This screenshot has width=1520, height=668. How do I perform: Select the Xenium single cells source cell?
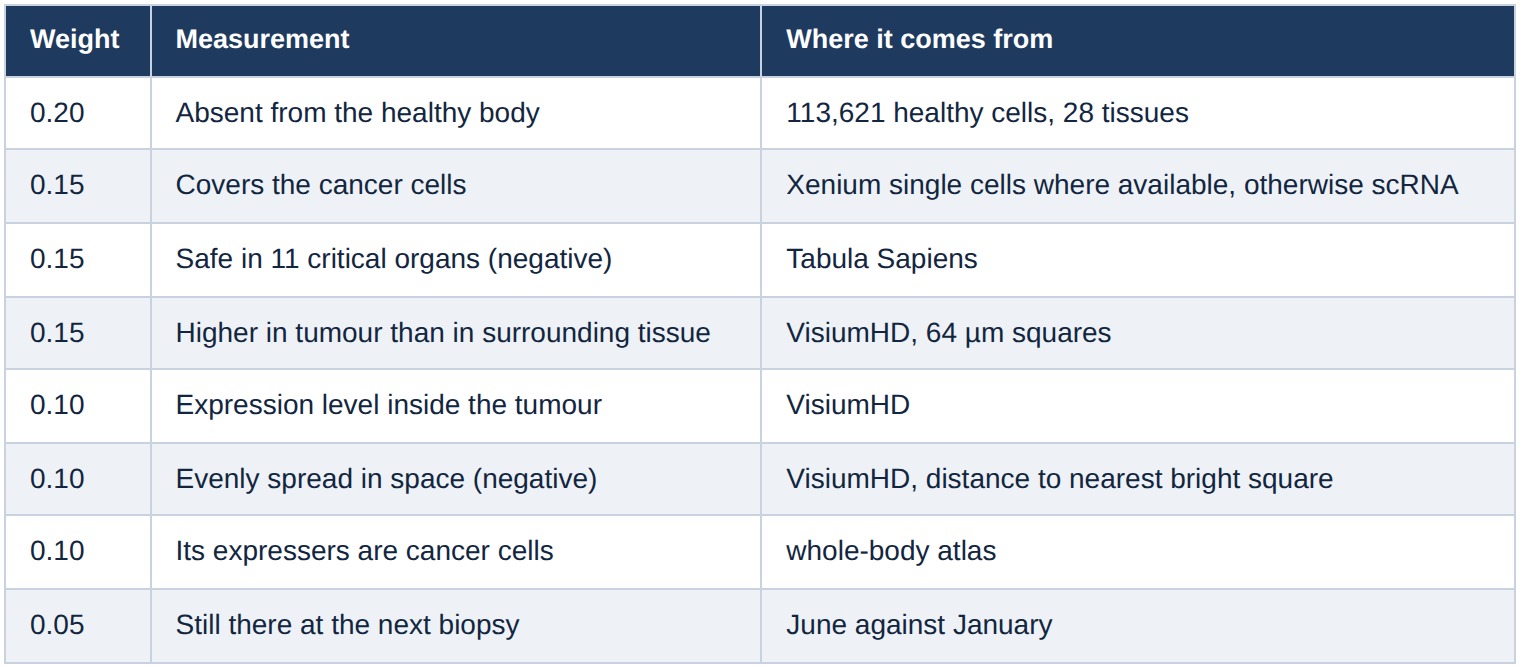[x=1138, y=186]
